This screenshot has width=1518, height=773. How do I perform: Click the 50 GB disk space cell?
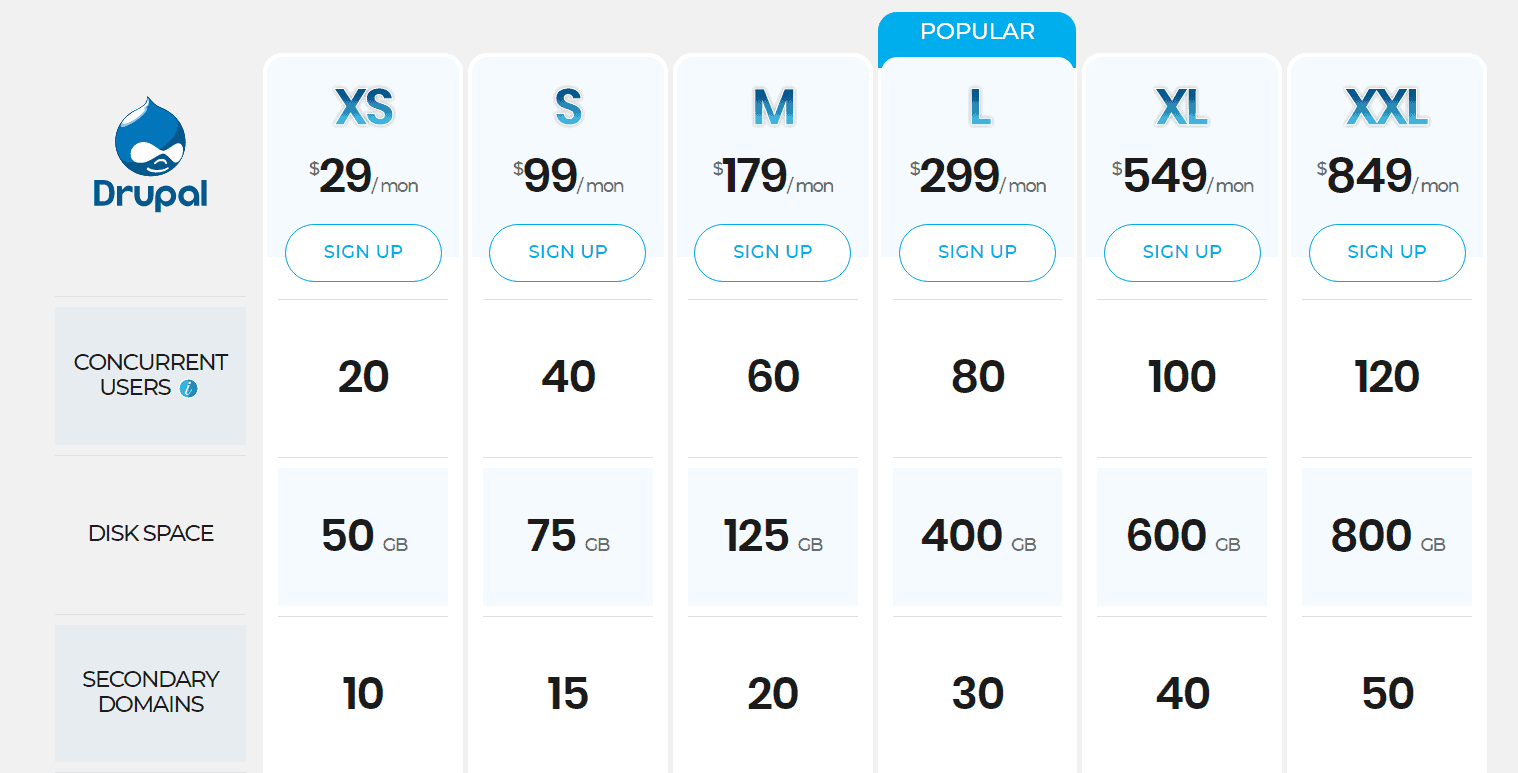363,537
